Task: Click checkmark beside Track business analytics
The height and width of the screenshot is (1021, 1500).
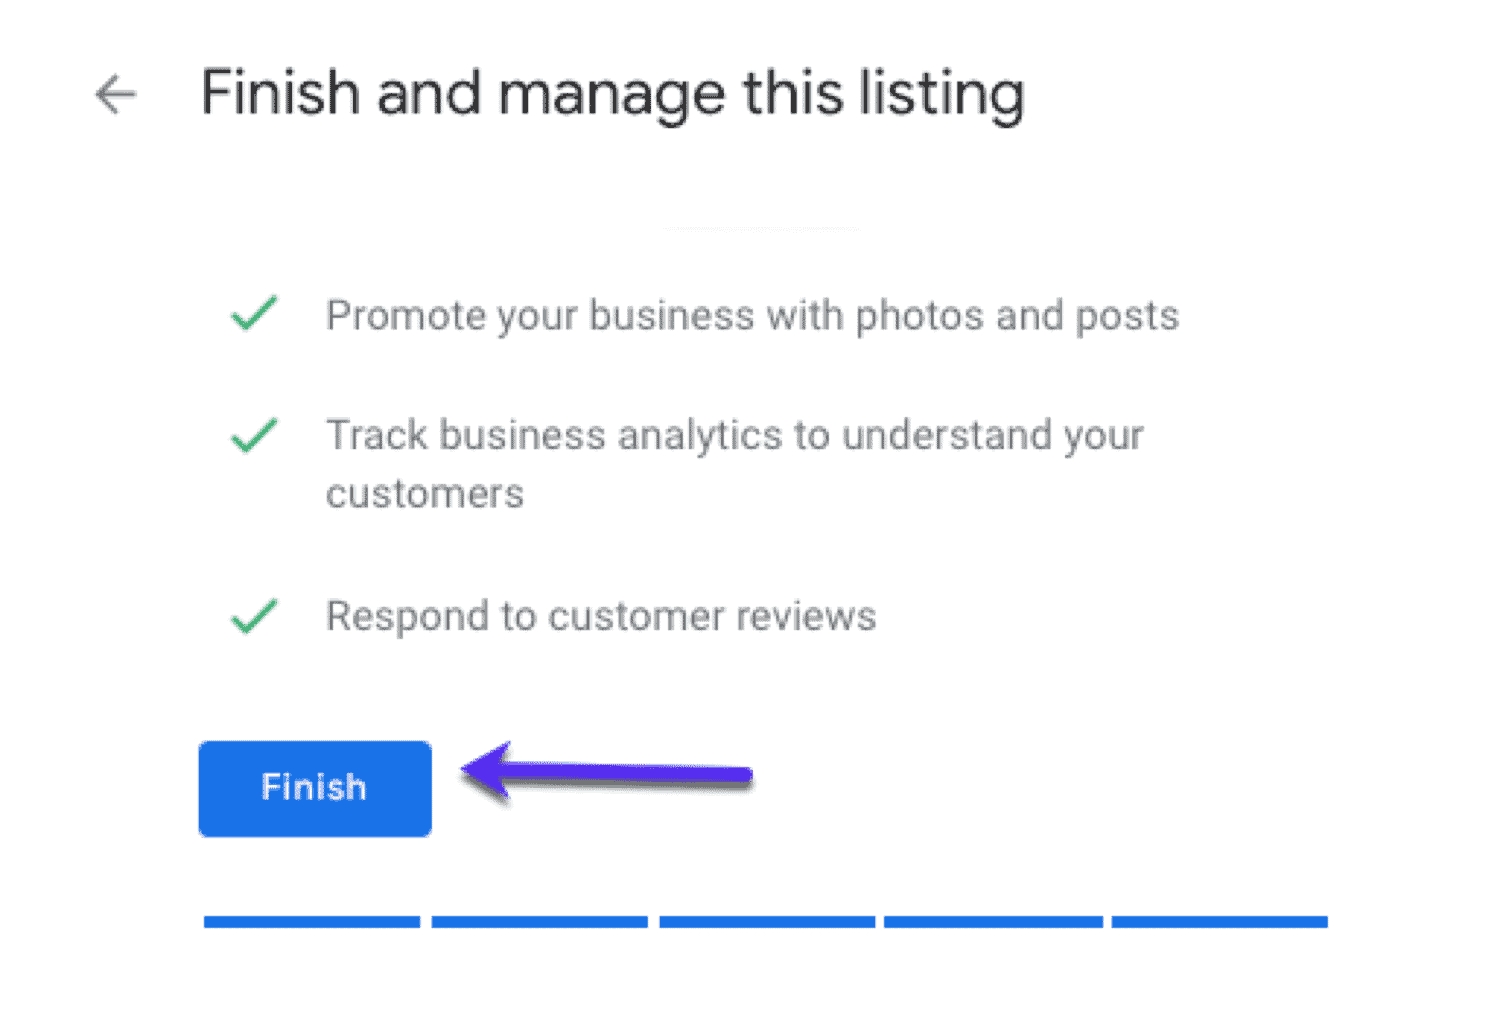Action: pyautogui.click(x=254, y=436)
